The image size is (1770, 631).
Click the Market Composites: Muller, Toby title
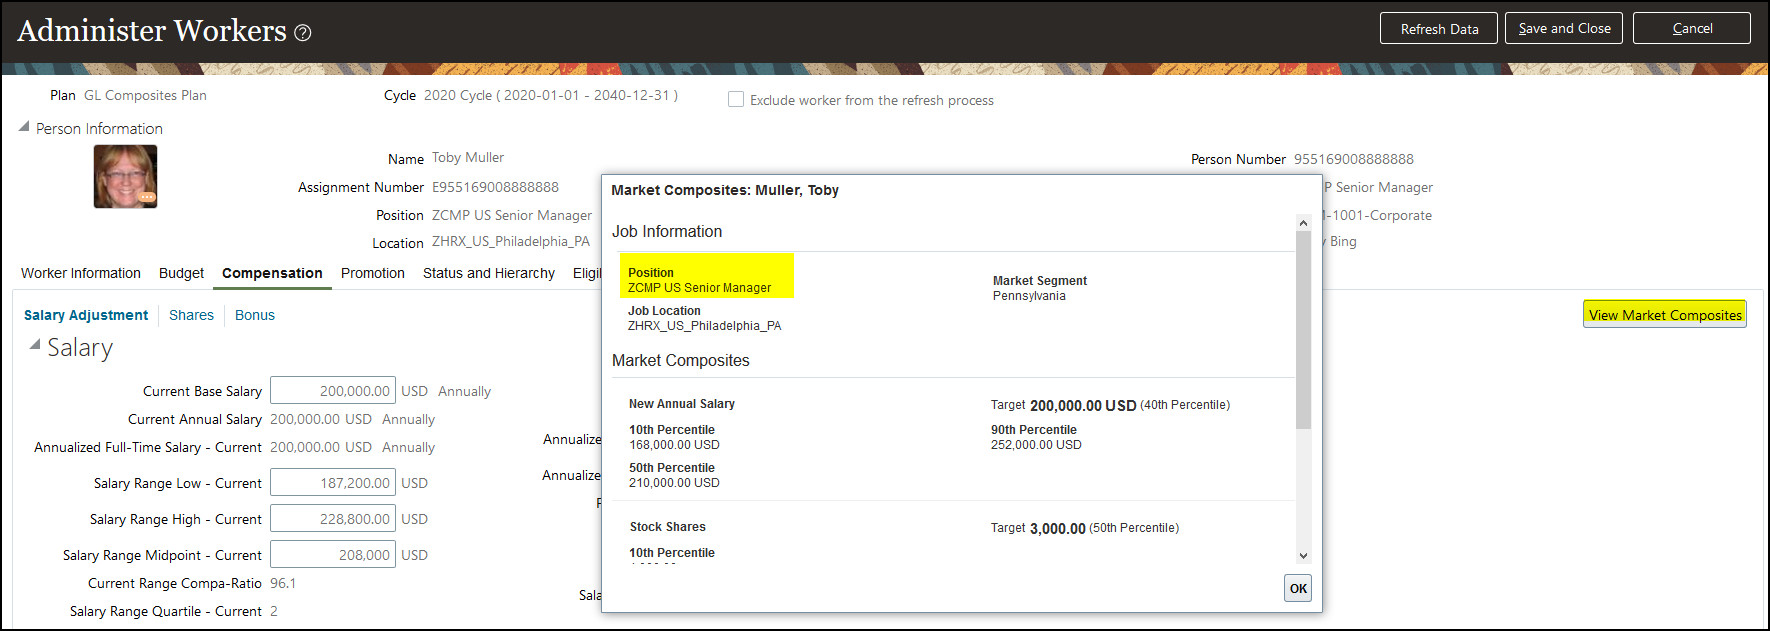point(725,190)
